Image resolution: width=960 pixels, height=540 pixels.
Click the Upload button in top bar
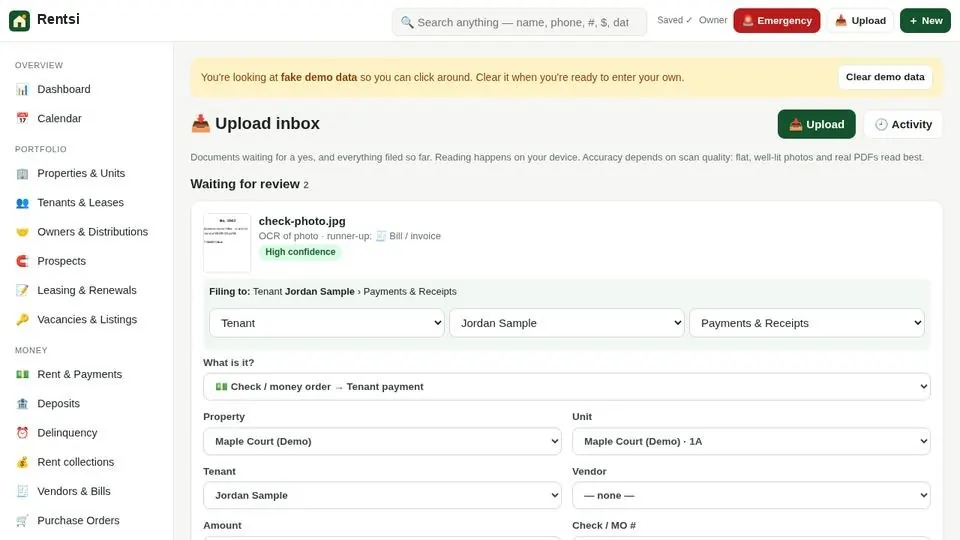click(860, 21)
